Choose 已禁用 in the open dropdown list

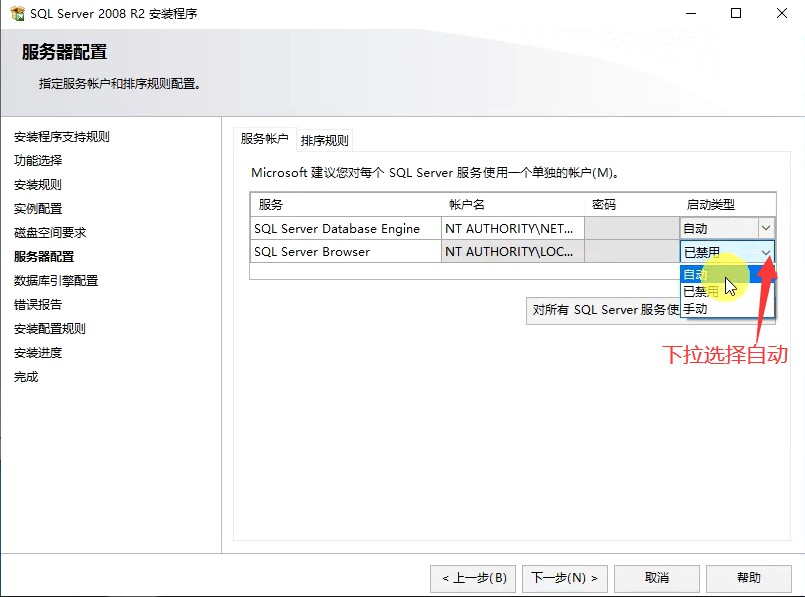click(727, 292)
